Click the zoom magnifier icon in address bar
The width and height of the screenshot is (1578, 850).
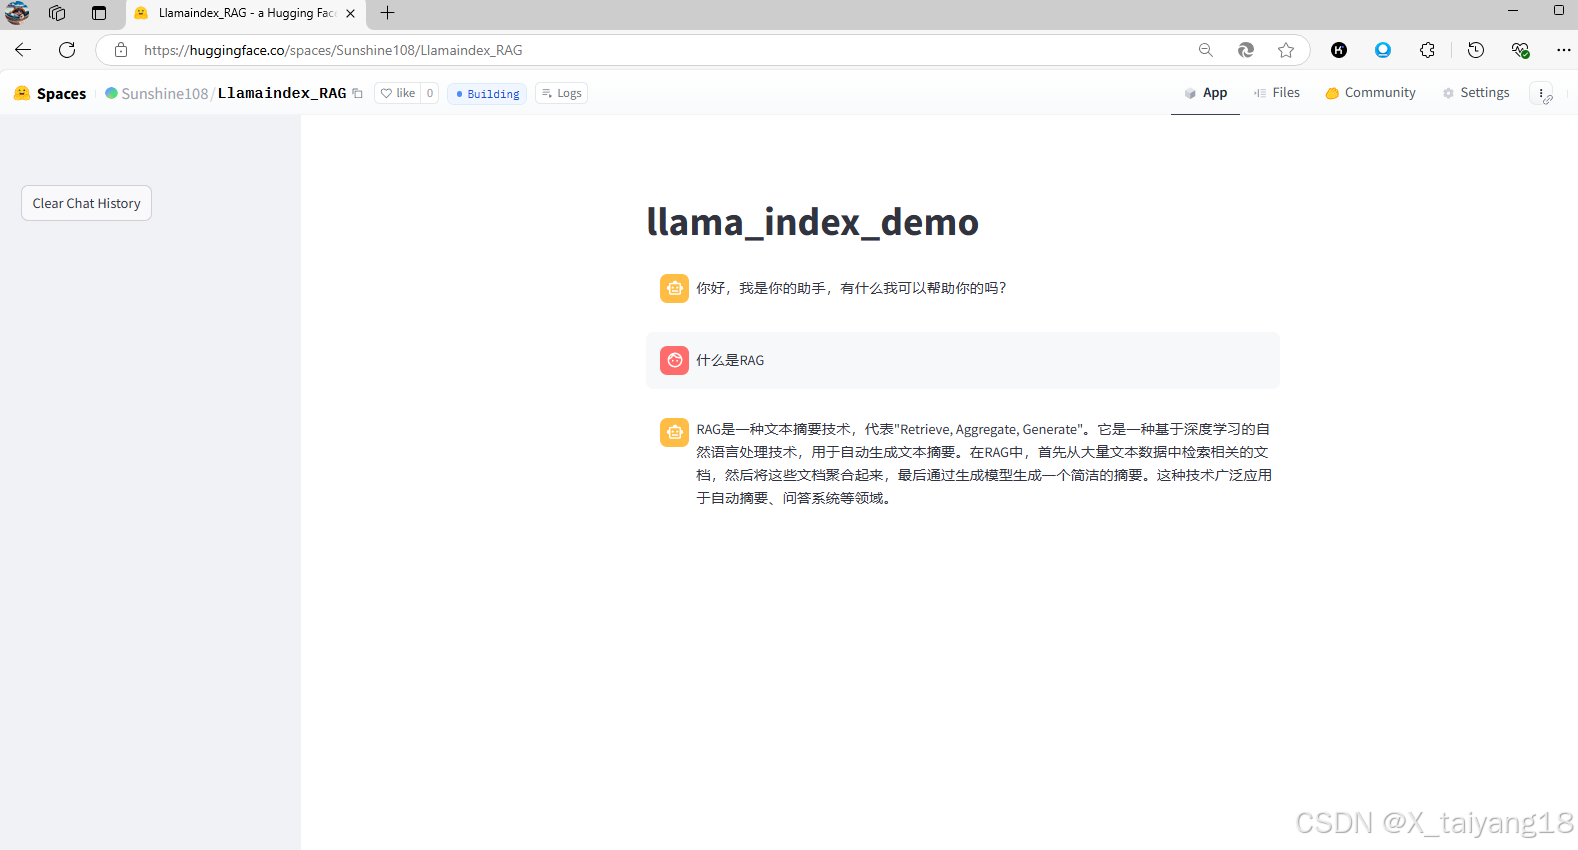pyautogui.click(x=1206, y=50)
